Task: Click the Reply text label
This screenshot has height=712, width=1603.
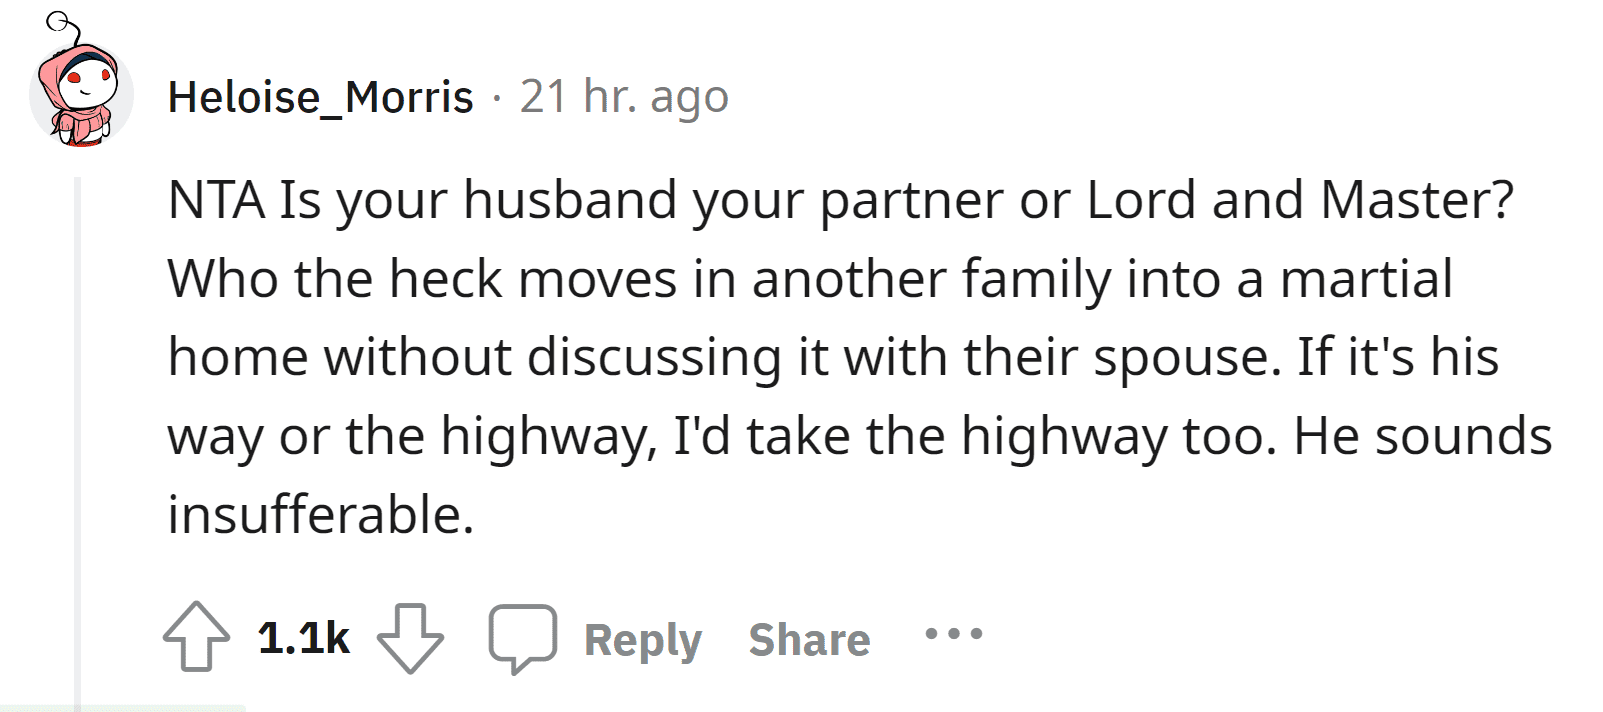Action: 643,640
